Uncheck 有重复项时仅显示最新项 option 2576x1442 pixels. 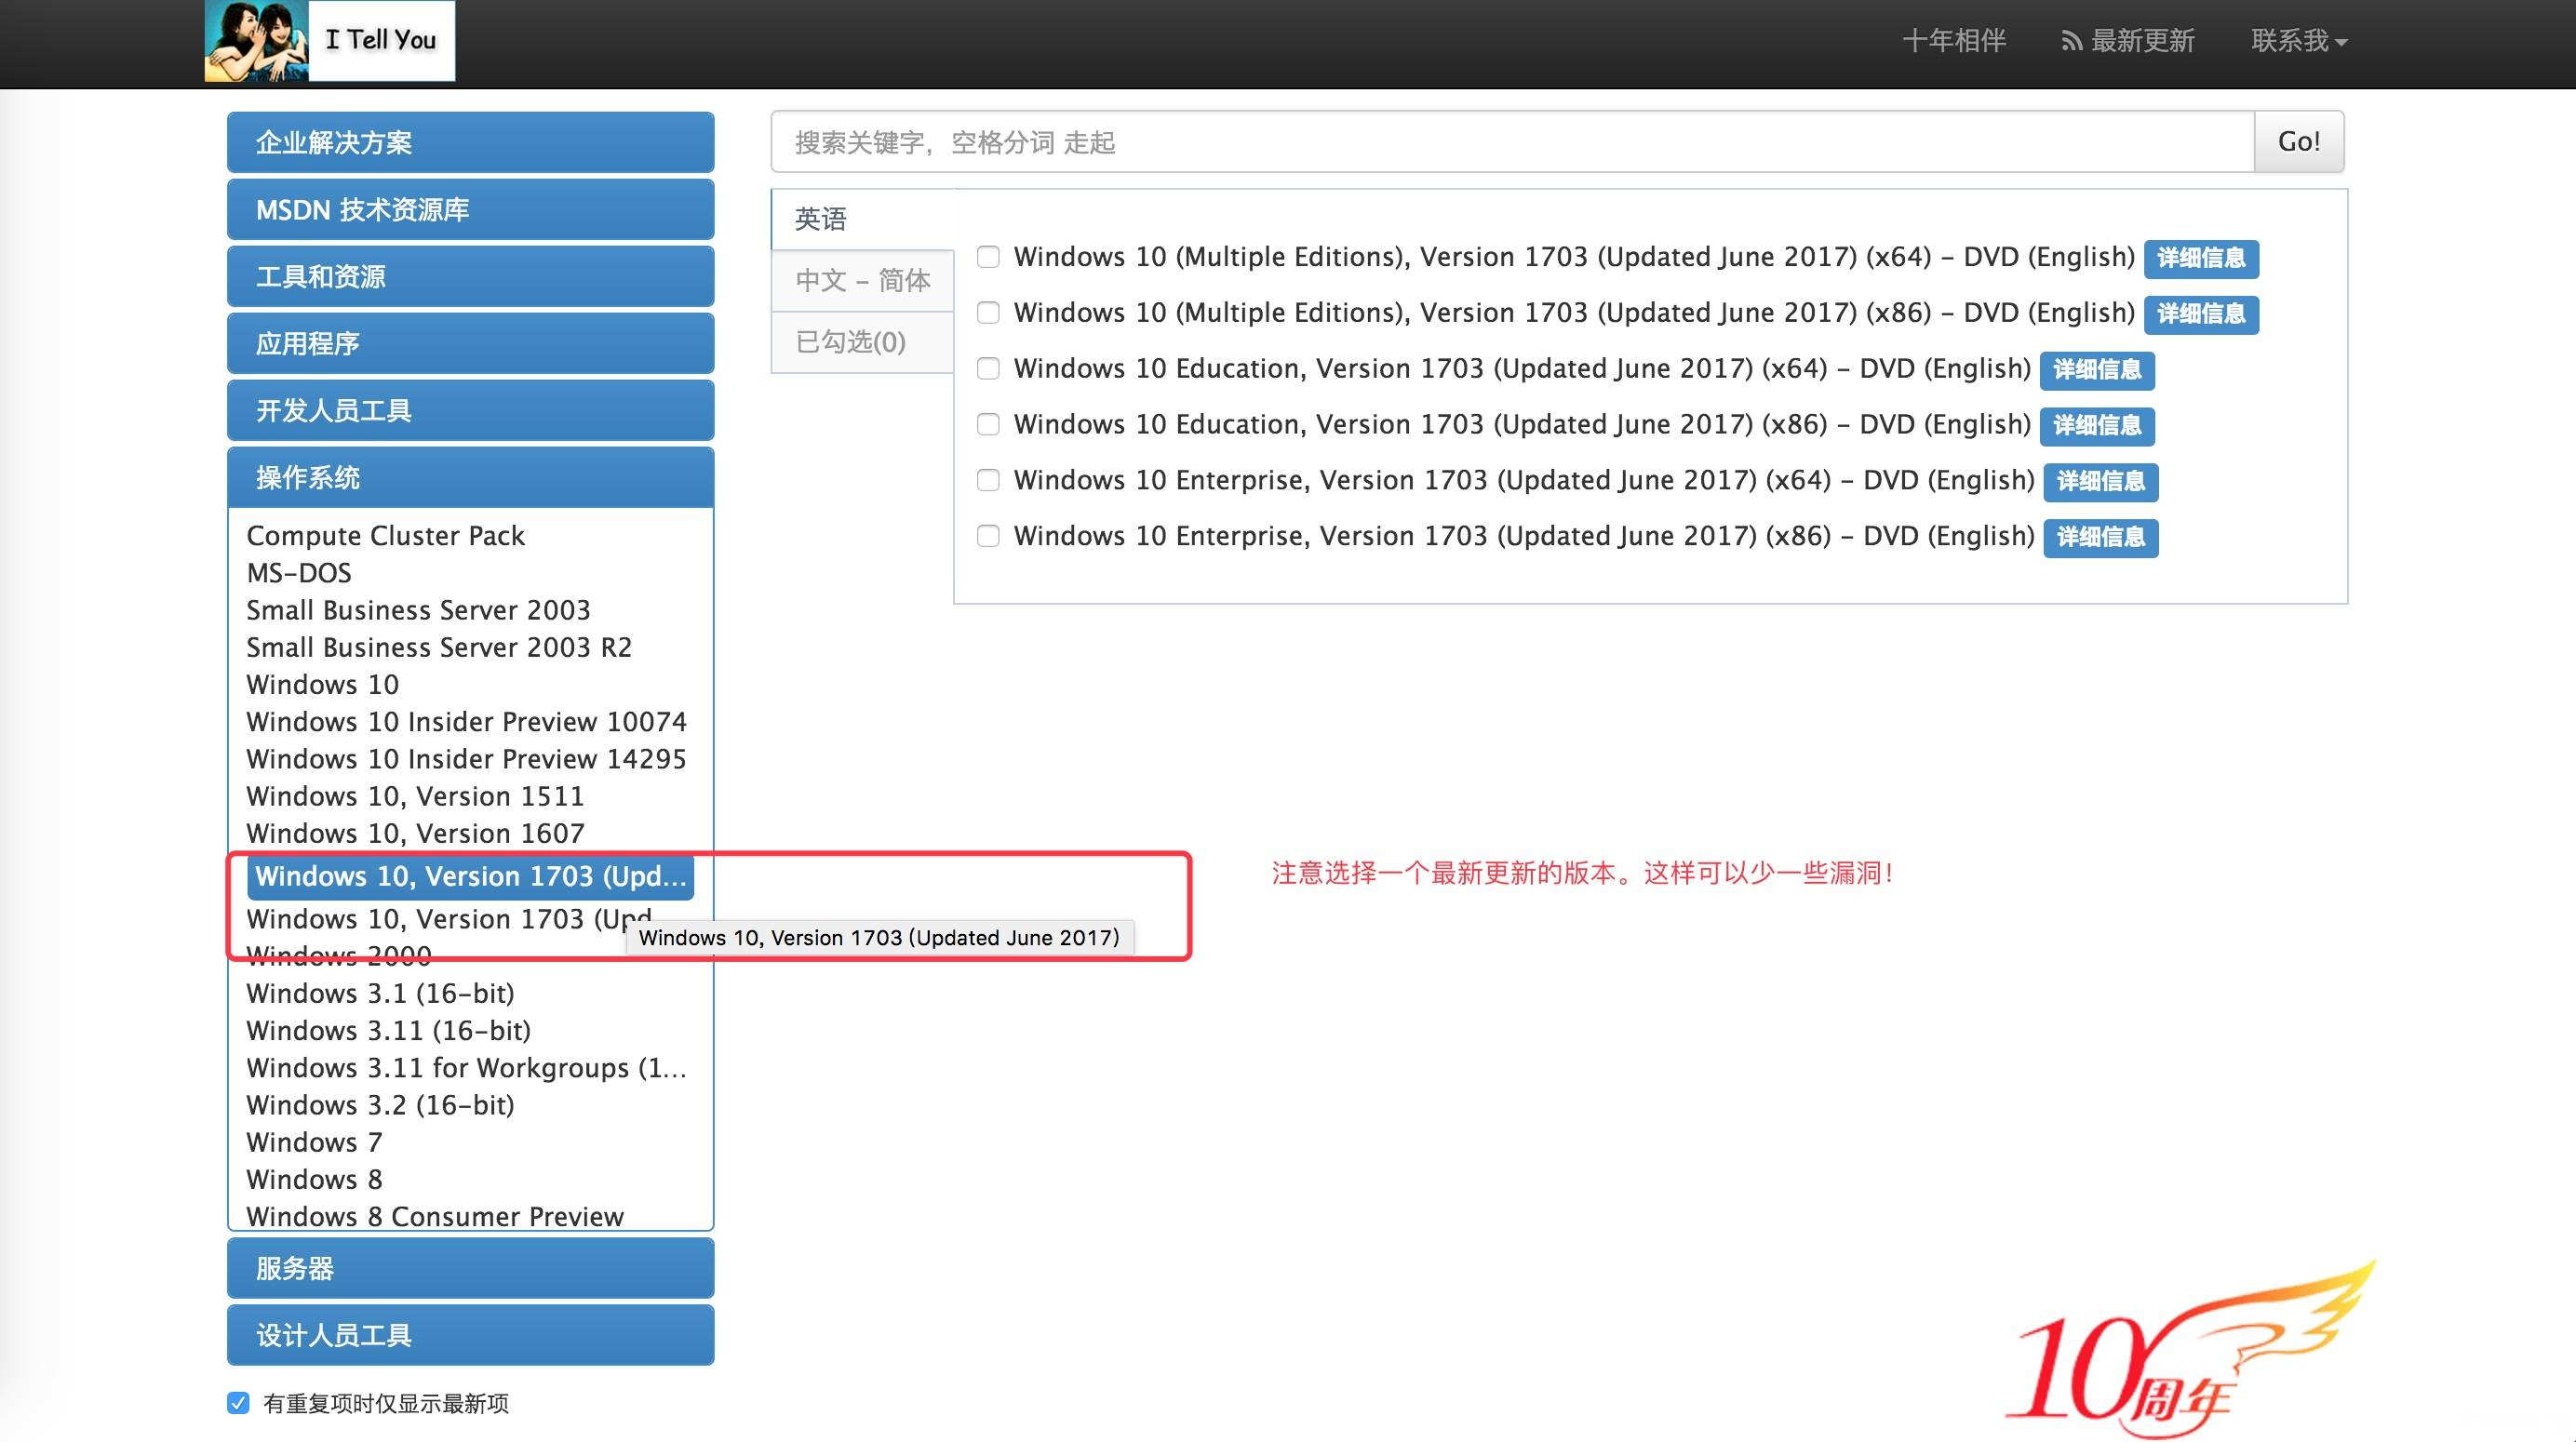click(237, 1404)
